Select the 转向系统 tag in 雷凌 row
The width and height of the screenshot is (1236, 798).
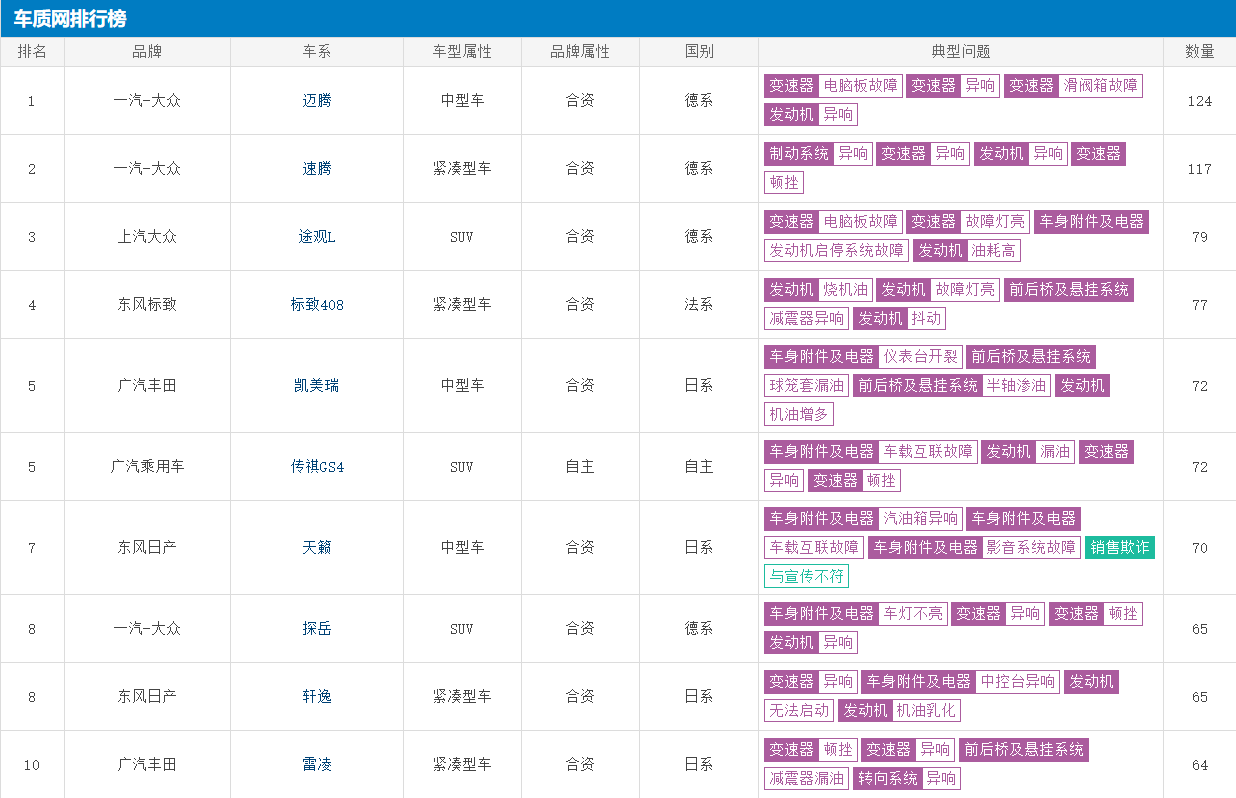(x=886, y=779)
